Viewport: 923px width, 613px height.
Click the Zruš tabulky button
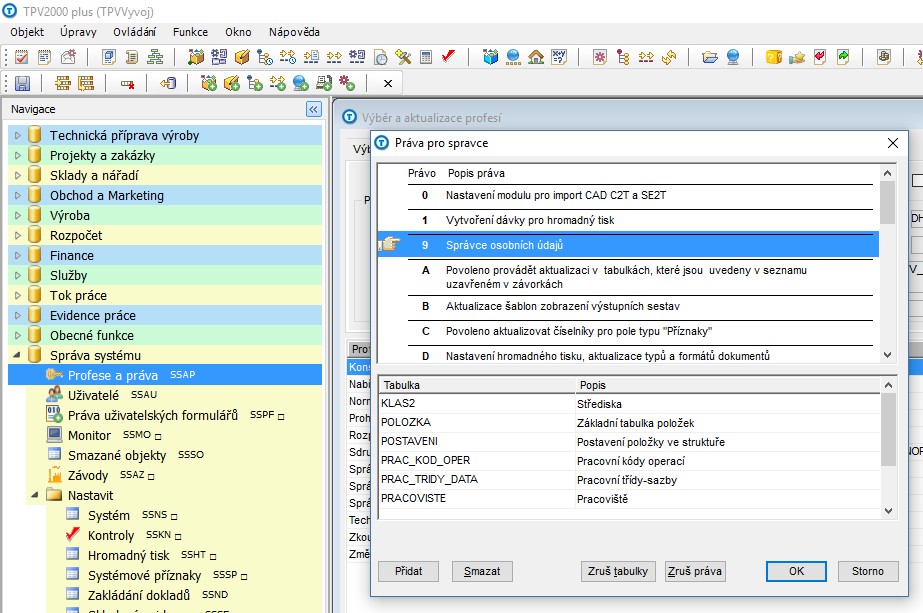point(618,571)
